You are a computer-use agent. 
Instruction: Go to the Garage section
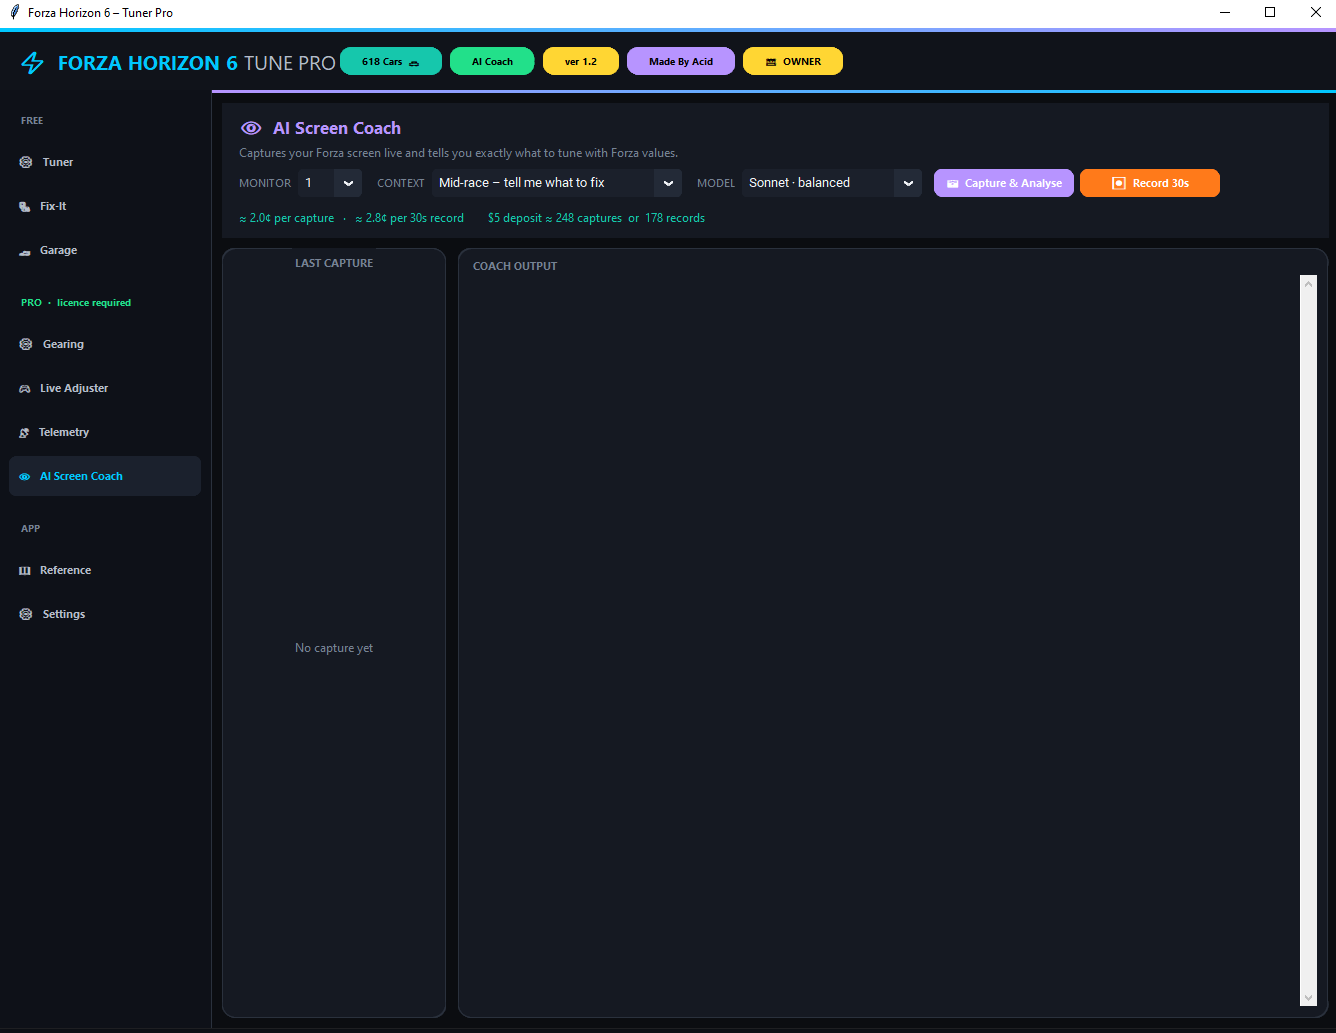tap(105, 250)
